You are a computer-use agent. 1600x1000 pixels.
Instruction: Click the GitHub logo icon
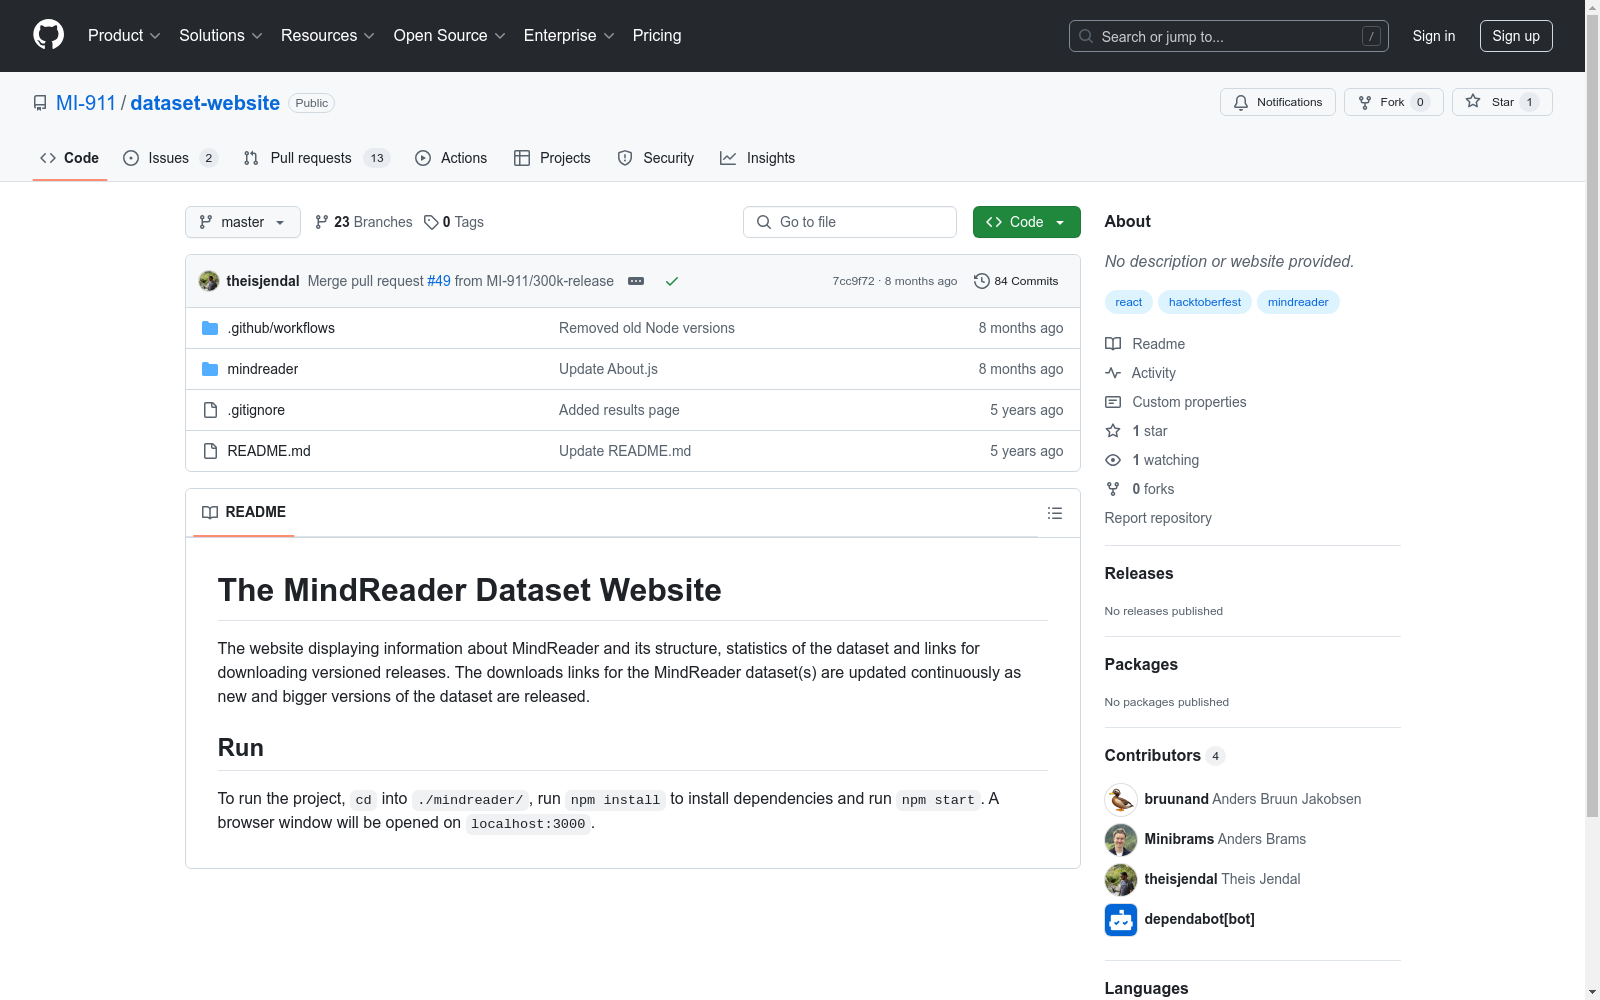point(48,35)
